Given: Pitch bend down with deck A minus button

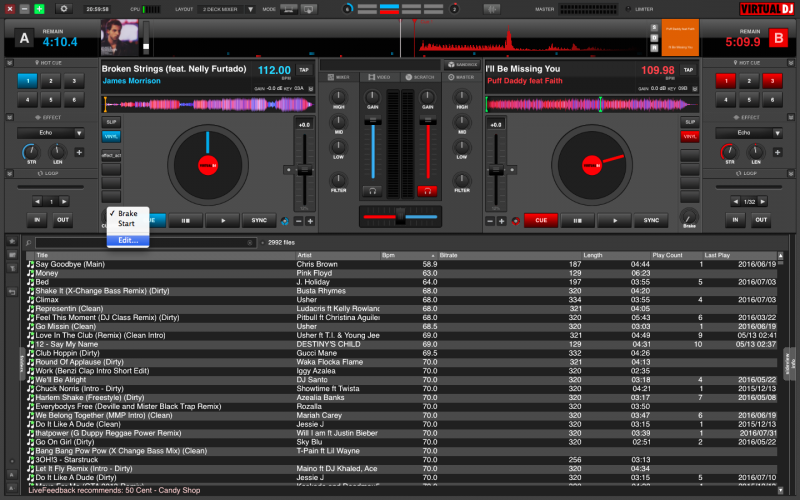Looking at the screenshot, I should coord(298,221).
